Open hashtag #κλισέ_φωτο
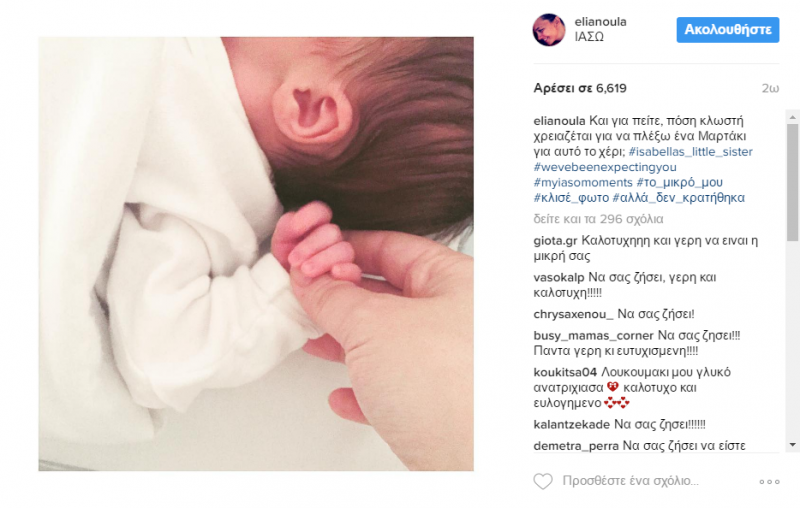 571,197
